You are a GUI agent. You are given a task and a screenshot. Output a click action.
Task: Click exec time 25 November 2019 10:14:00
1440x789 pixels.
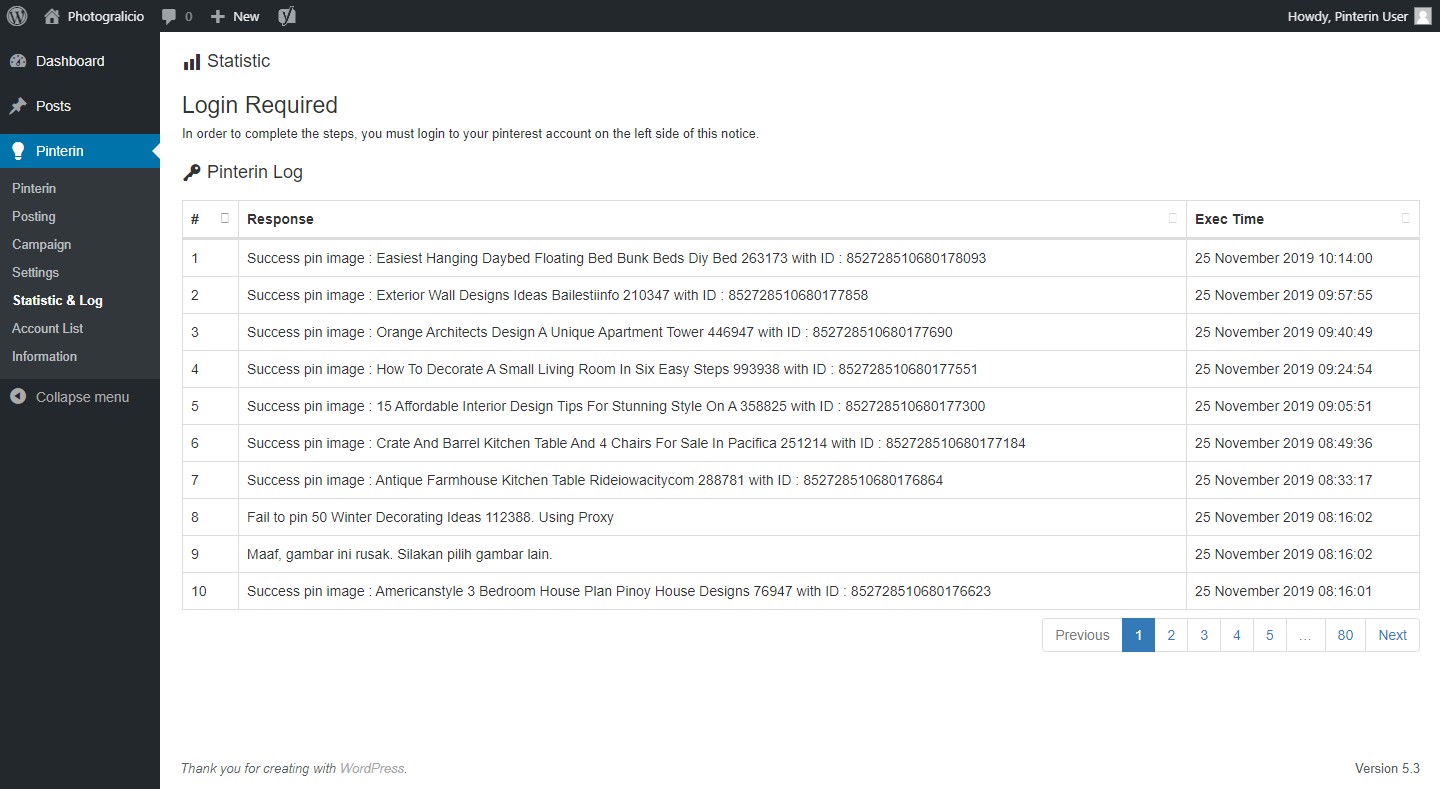1284,258
